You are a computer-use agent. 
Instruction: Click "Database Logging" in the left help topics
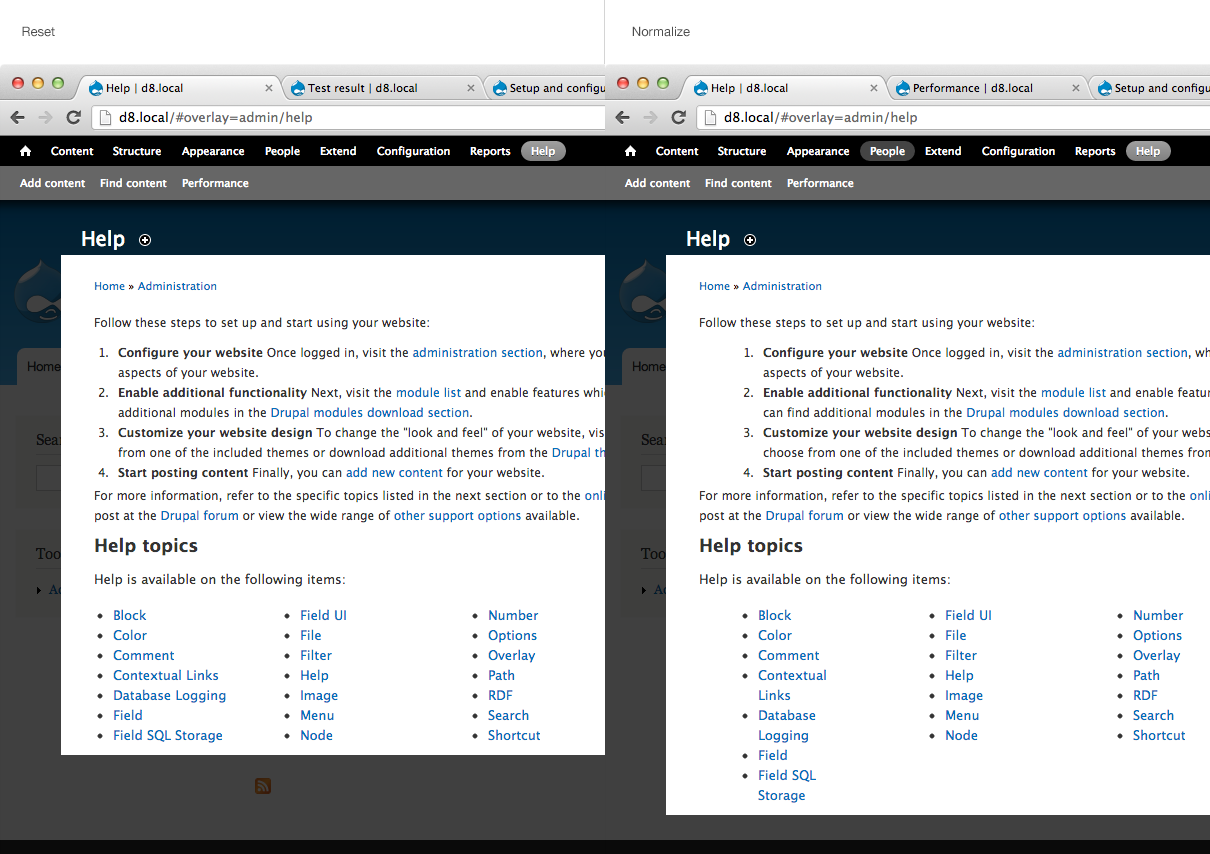pyautogui.click(x=169, y=696)
